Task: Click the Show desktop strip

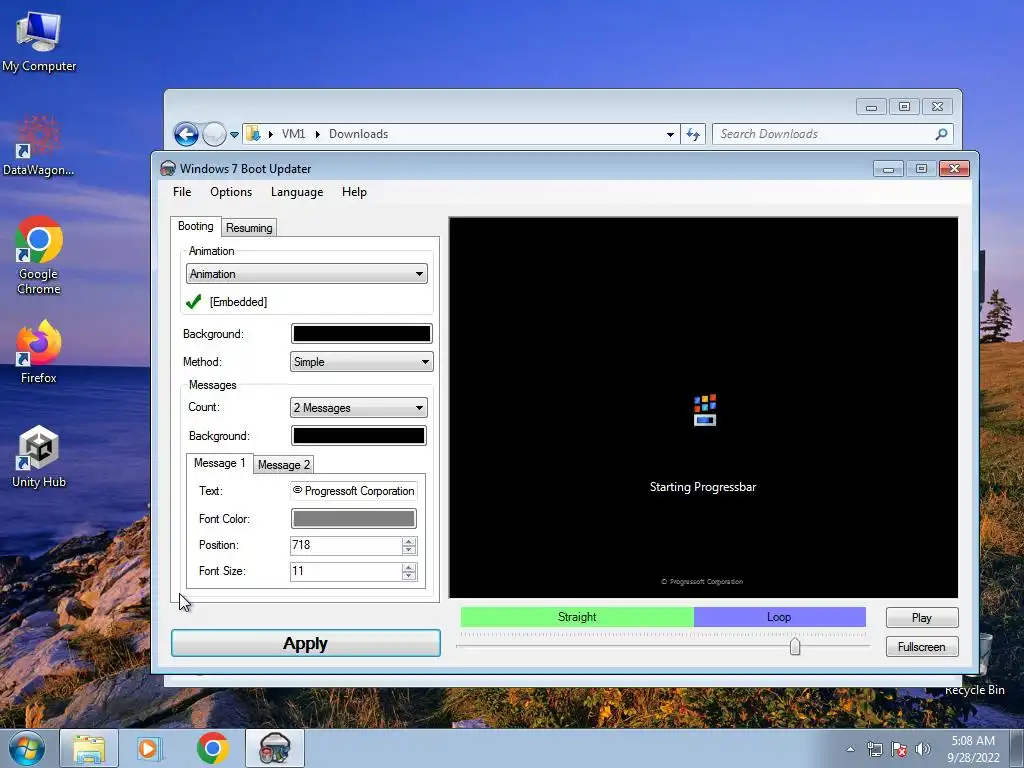Action: pos(1017,748)
